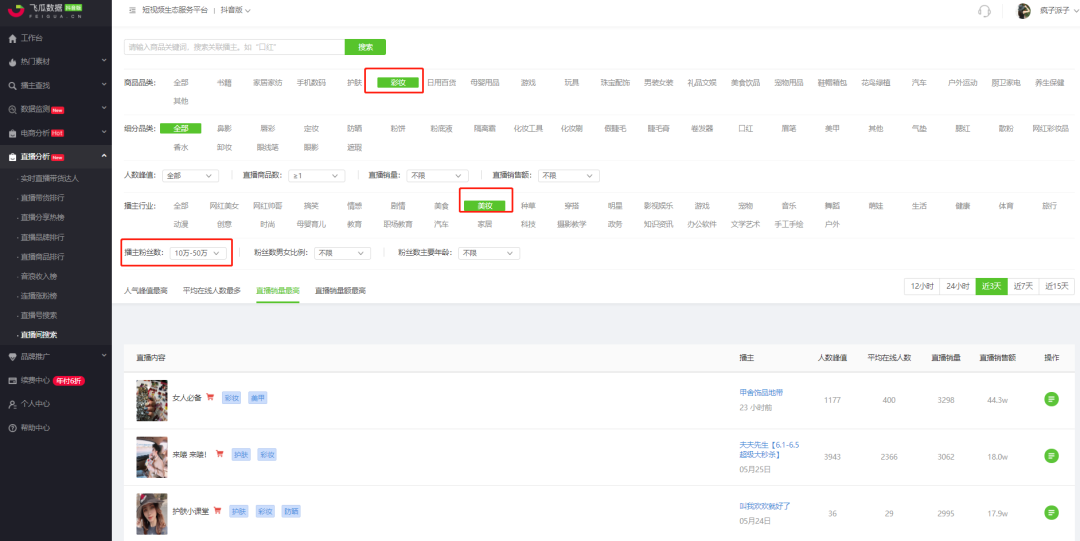Open 音浪收入榜 in sidebar
Image resolution: width=1080 pixels, height=541 pixels.
point(39,276)
